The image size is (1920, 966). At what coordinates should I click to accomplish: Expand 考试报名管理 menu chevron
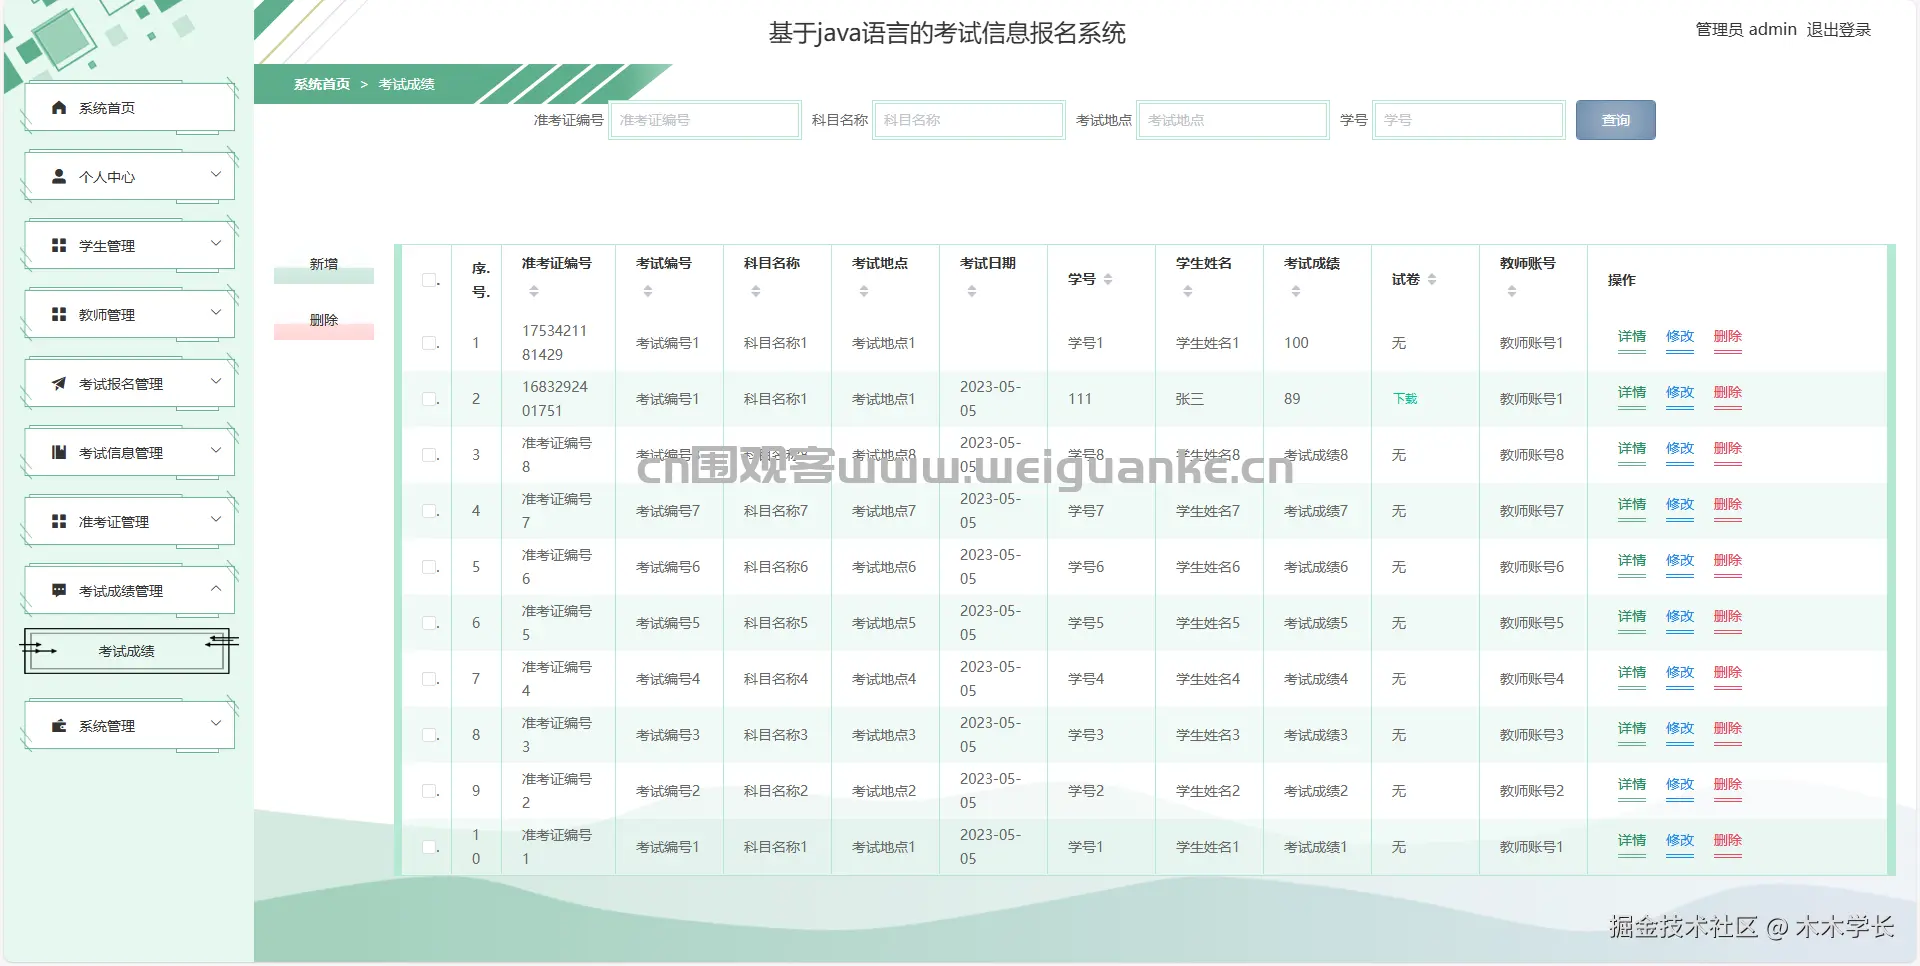click(x=216, y=381)
